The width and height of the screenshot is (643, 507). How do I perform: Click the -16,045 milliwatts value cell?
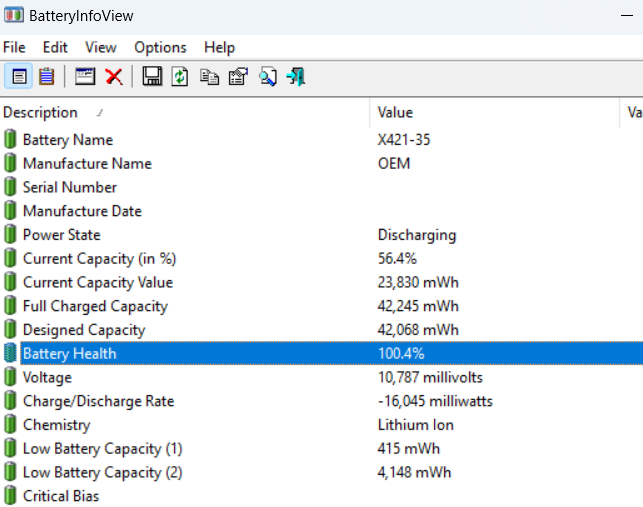click(x=435, y=401)
